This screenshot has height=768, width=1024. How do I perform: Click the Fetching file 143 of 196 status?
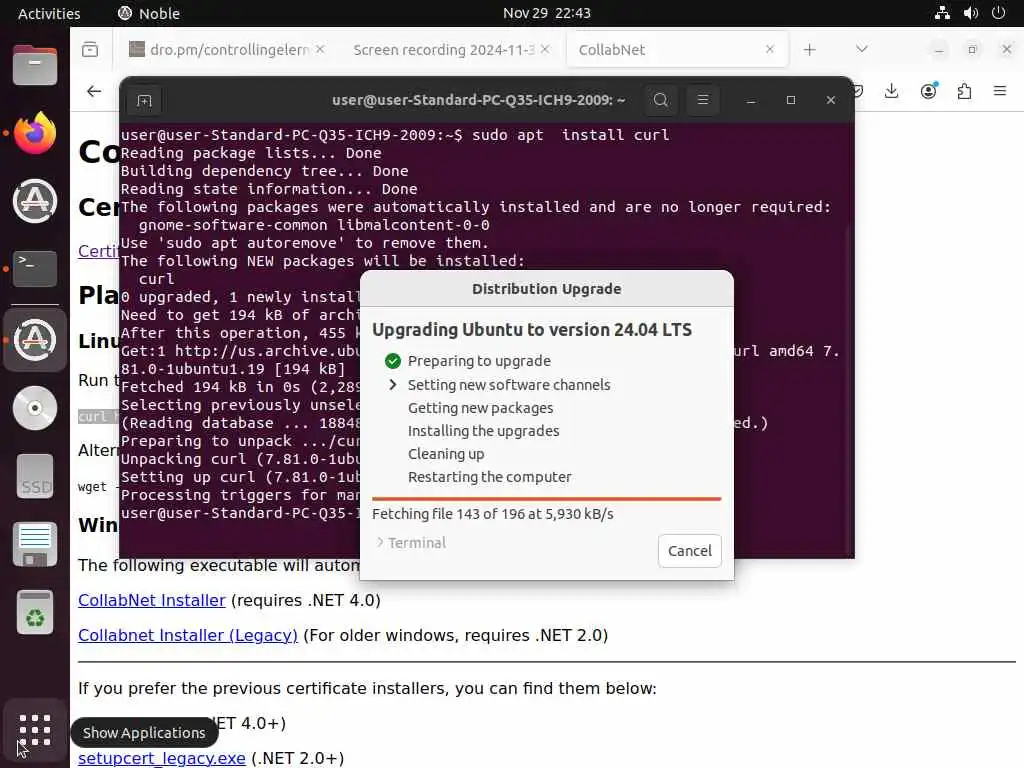pos(492,514)
